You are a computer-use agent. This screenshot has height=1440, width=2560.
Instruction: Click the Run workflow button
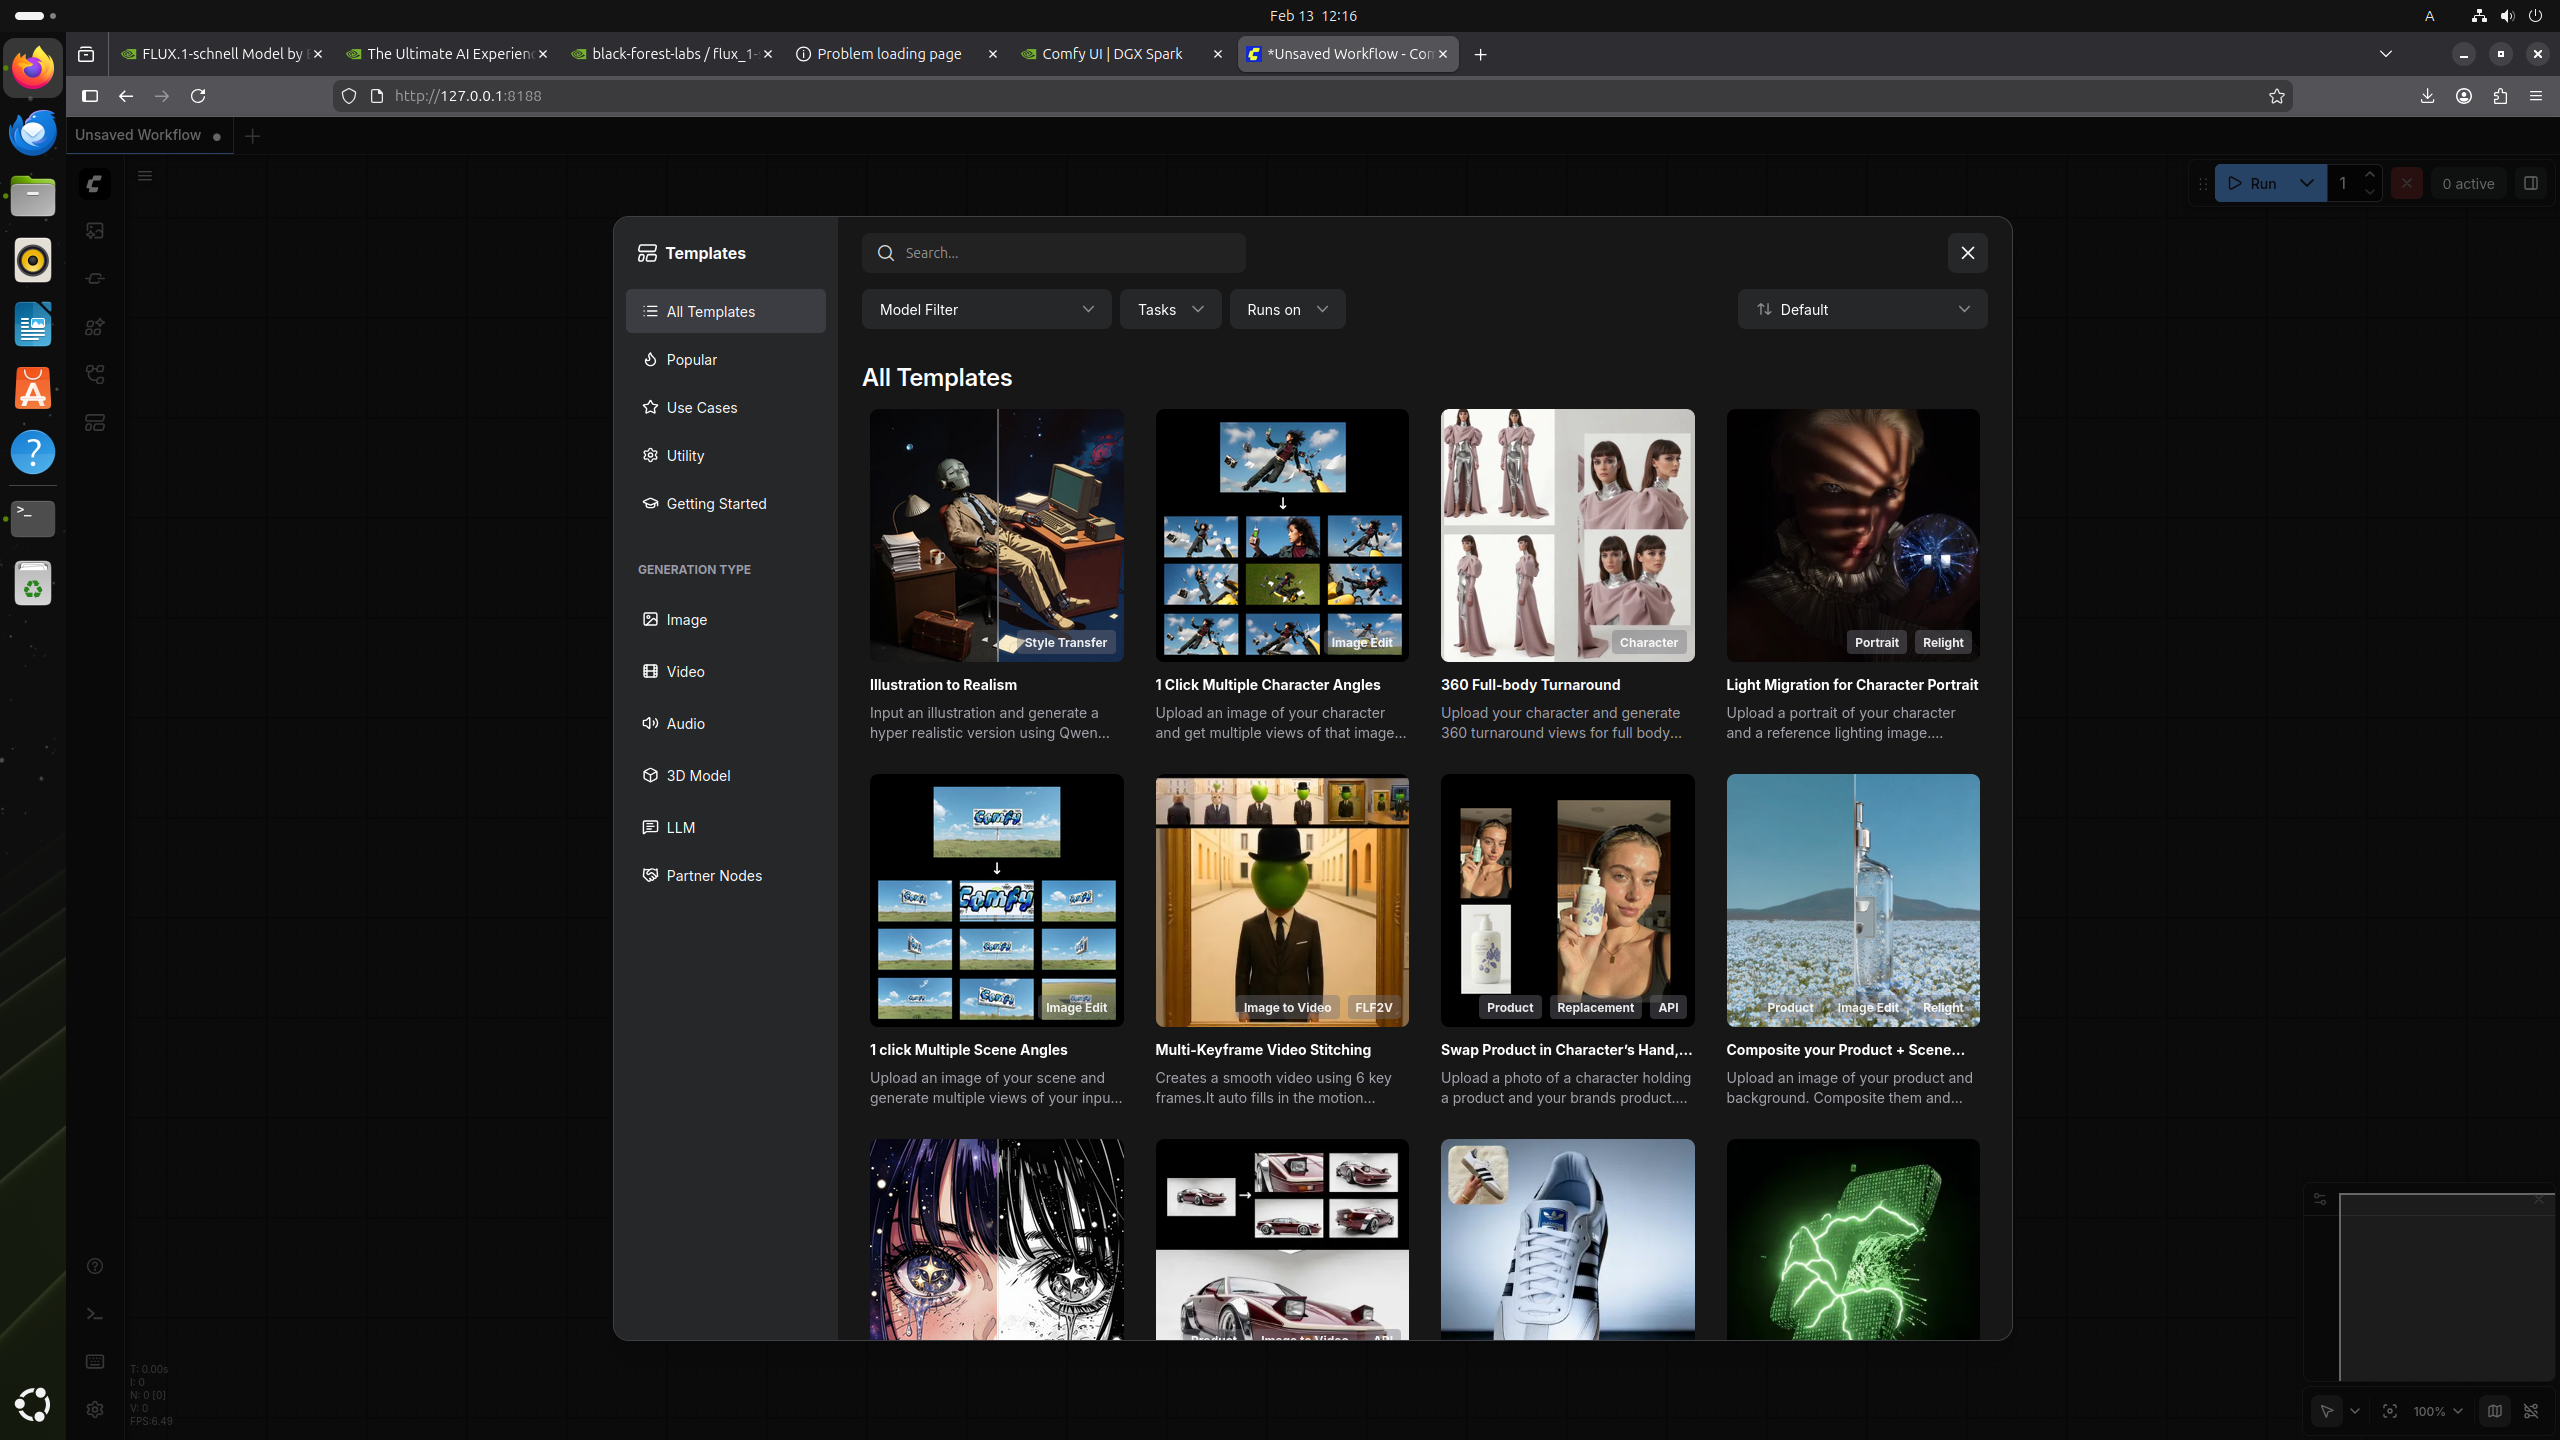click(x=2254, y=184)
